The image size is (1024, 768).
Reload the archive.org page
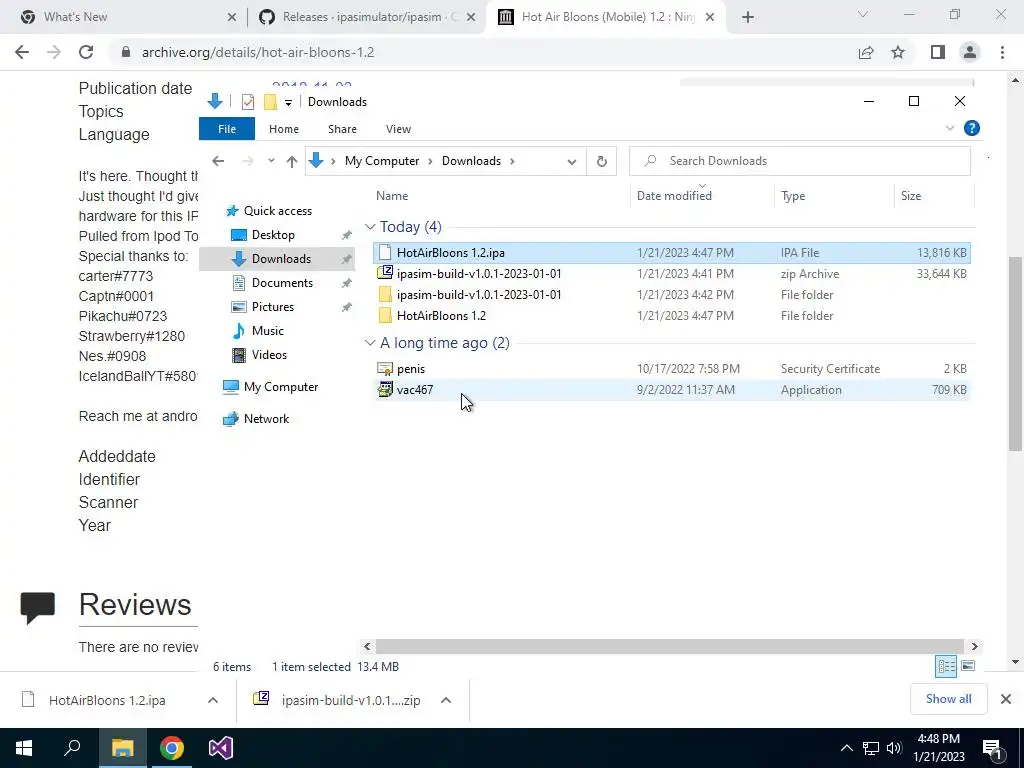tap(86, 52)
